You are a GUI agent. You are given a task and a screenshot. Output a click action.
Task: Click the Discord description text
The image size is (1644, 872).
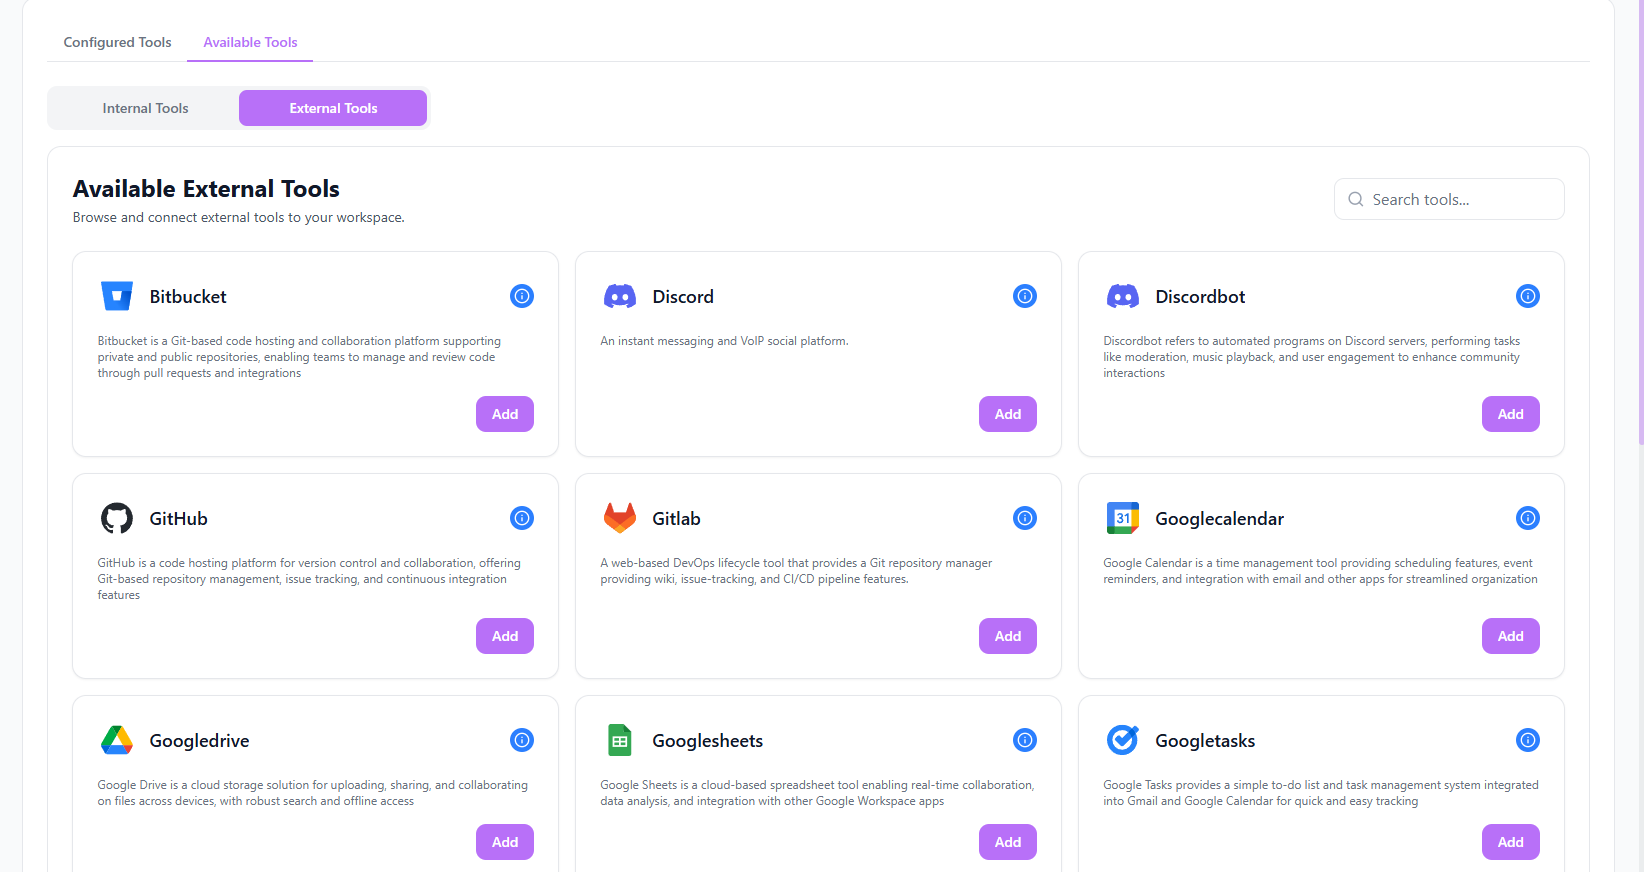coord(724,341)
